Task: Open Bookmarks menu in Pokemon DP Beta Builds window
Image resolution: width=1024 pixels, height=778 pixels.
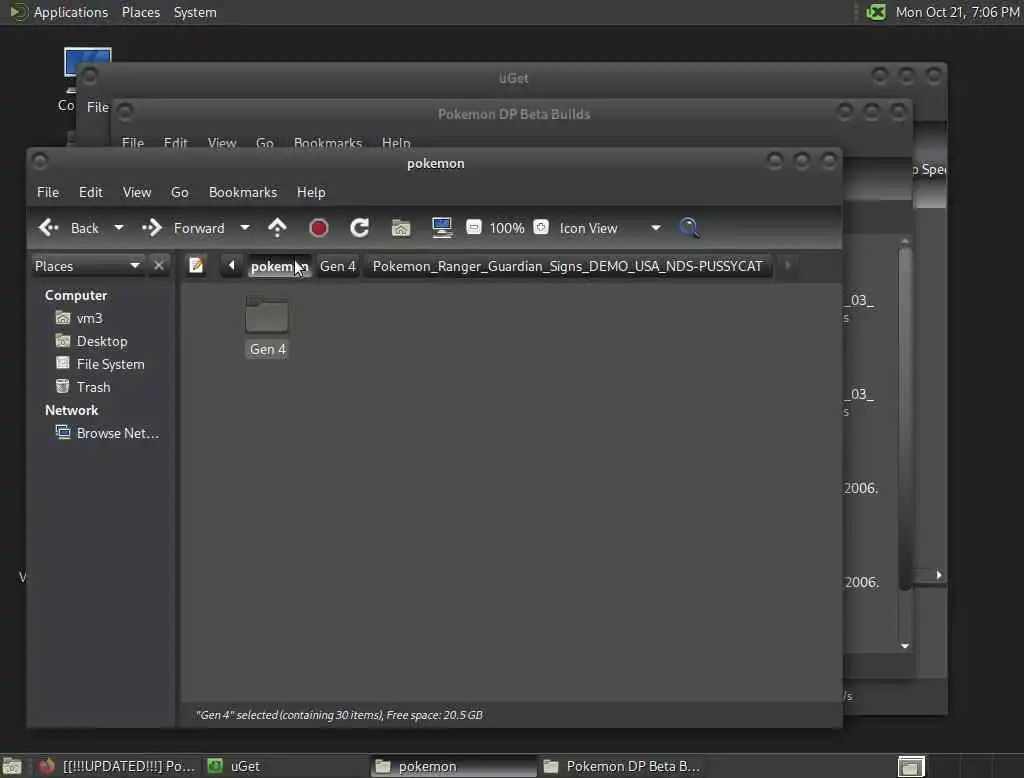Action: 328,142
